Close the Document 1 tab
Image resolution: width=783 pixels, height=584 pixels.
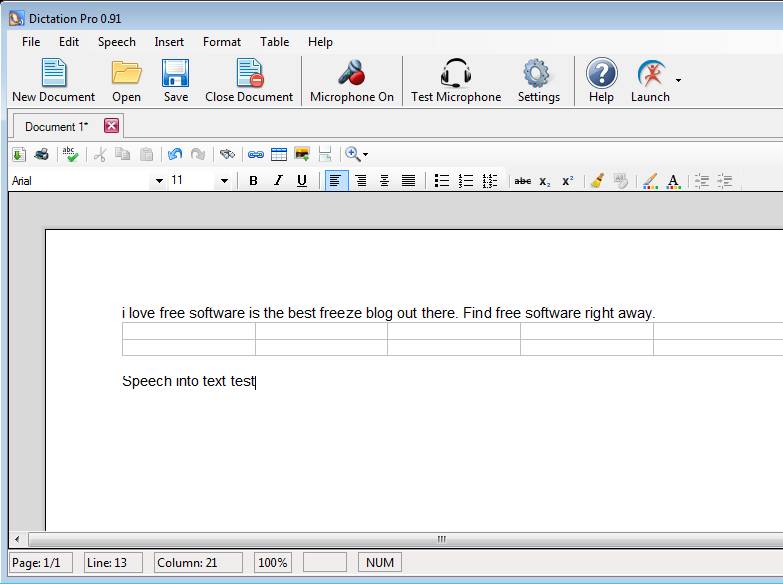pos(111,125)
